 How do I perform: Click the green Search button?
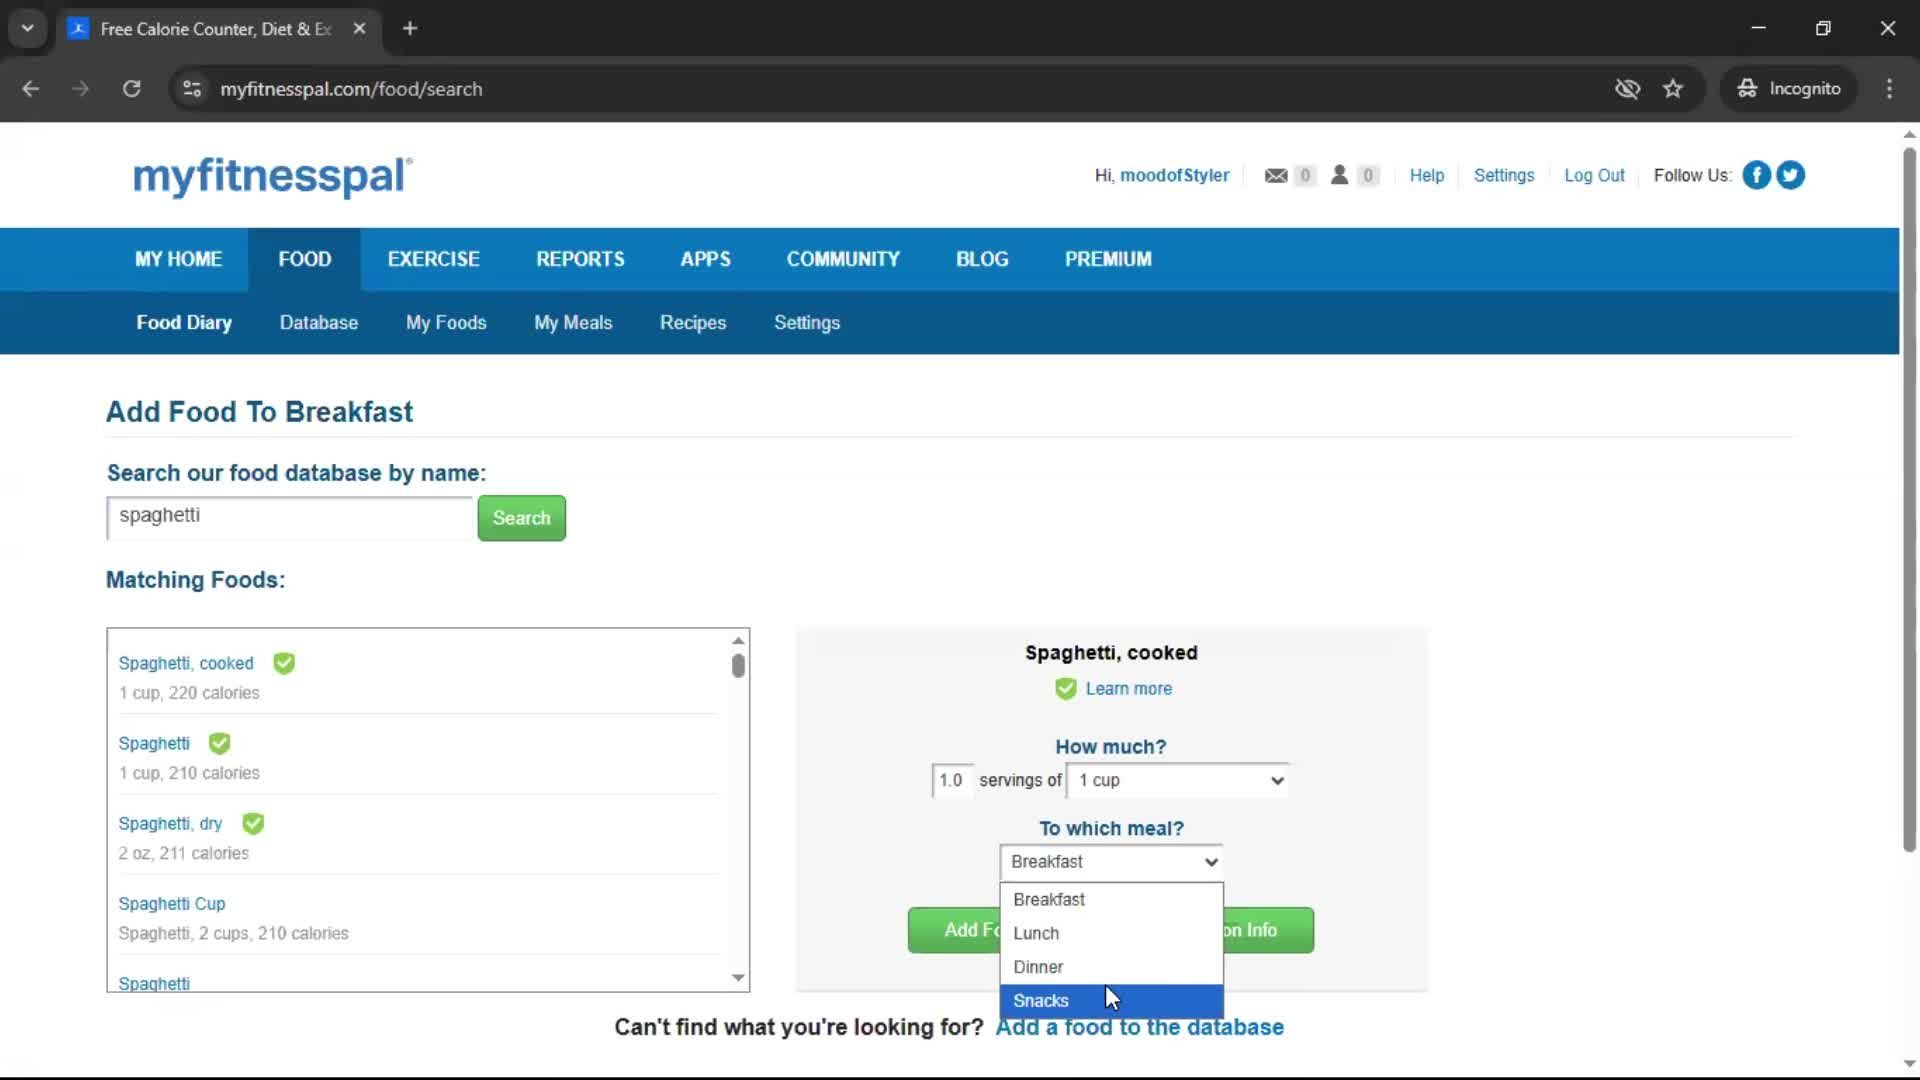(521, 518)
